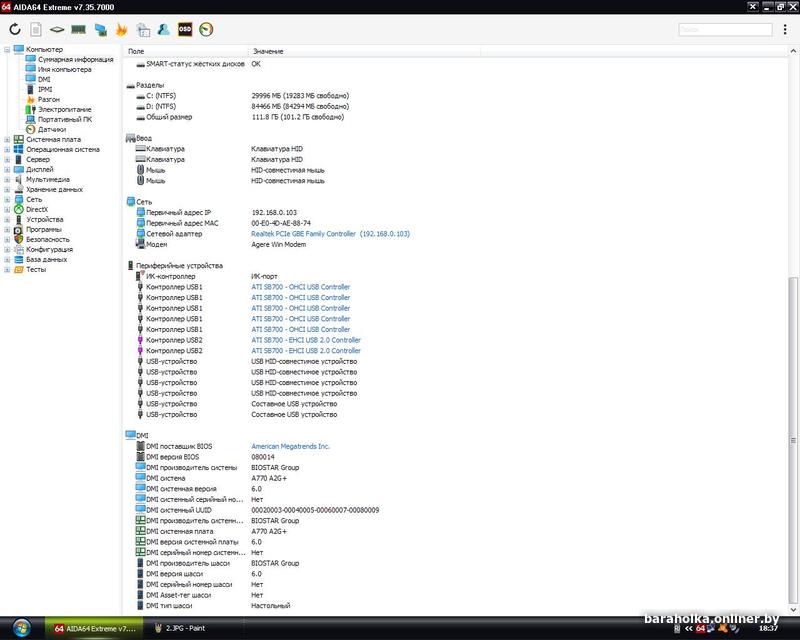Select Суммарная информация in the tree
Viewport: 800px width, 640px height.
pyautogui.click(x=76, y=59)
